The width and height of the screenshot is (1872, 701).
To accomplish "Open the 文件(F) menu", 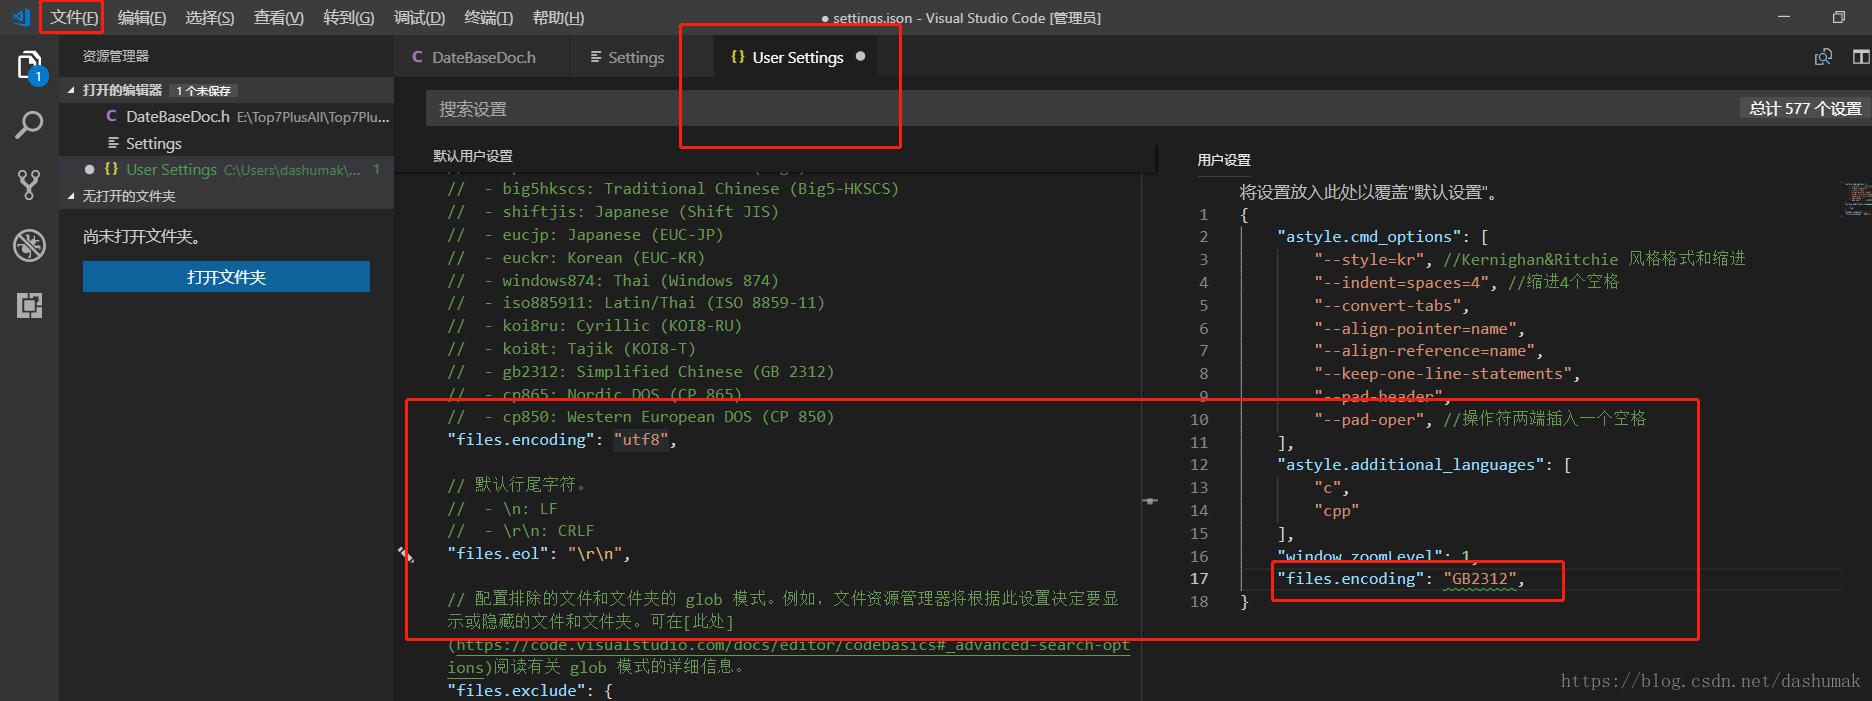I will coord(74,18).
